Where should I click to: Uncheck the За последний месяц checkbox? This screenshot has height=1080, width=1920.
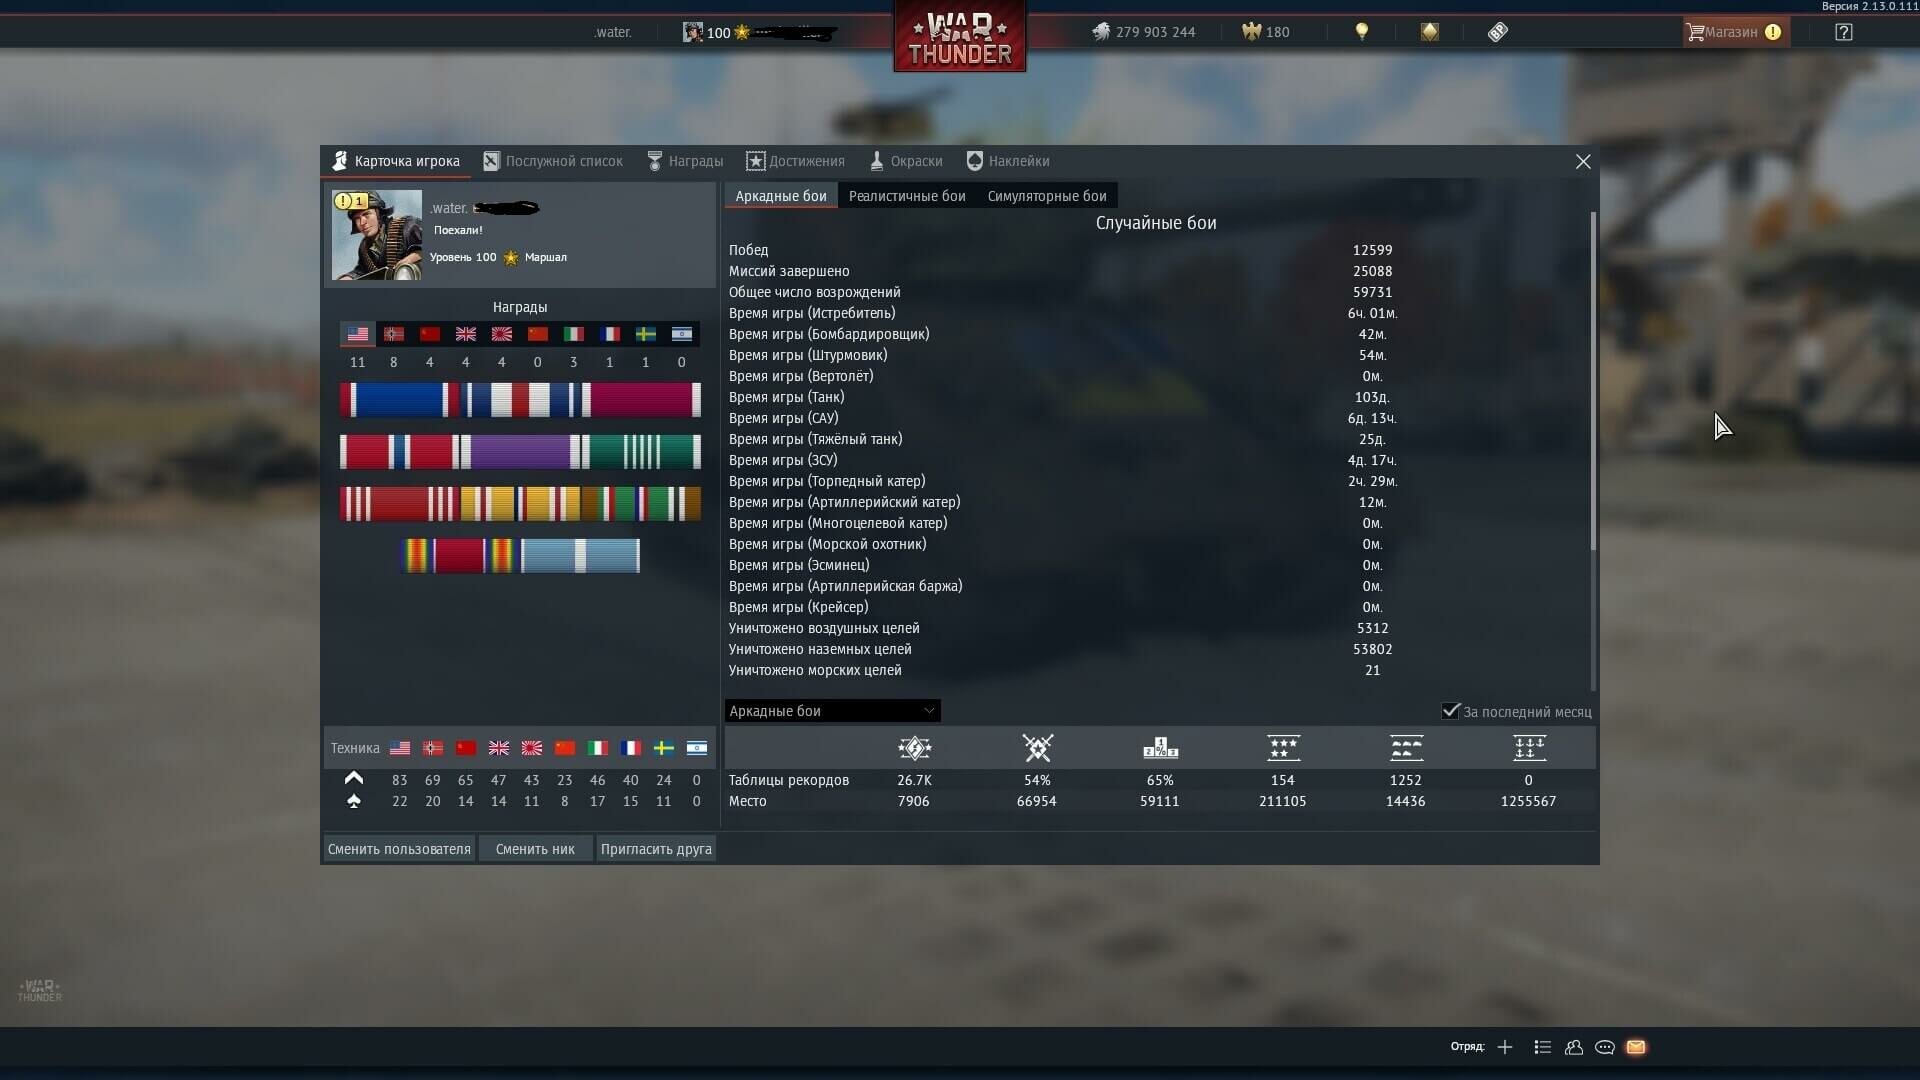(1450, 711)
